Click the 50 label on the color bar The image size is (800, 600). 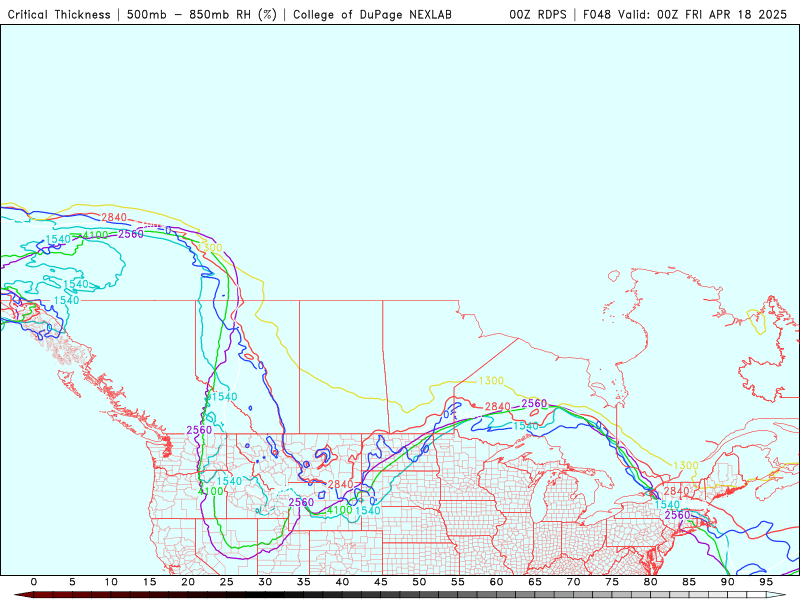pyautogui.click(x=419, y=582)
